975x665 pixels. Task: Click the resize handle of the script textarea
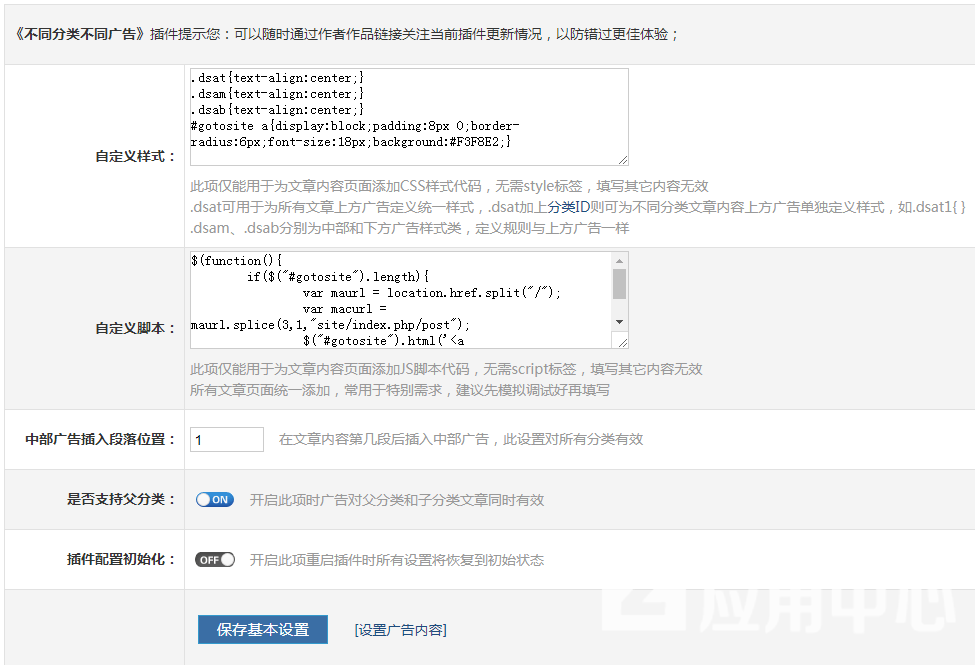click(x=623, y=343)
